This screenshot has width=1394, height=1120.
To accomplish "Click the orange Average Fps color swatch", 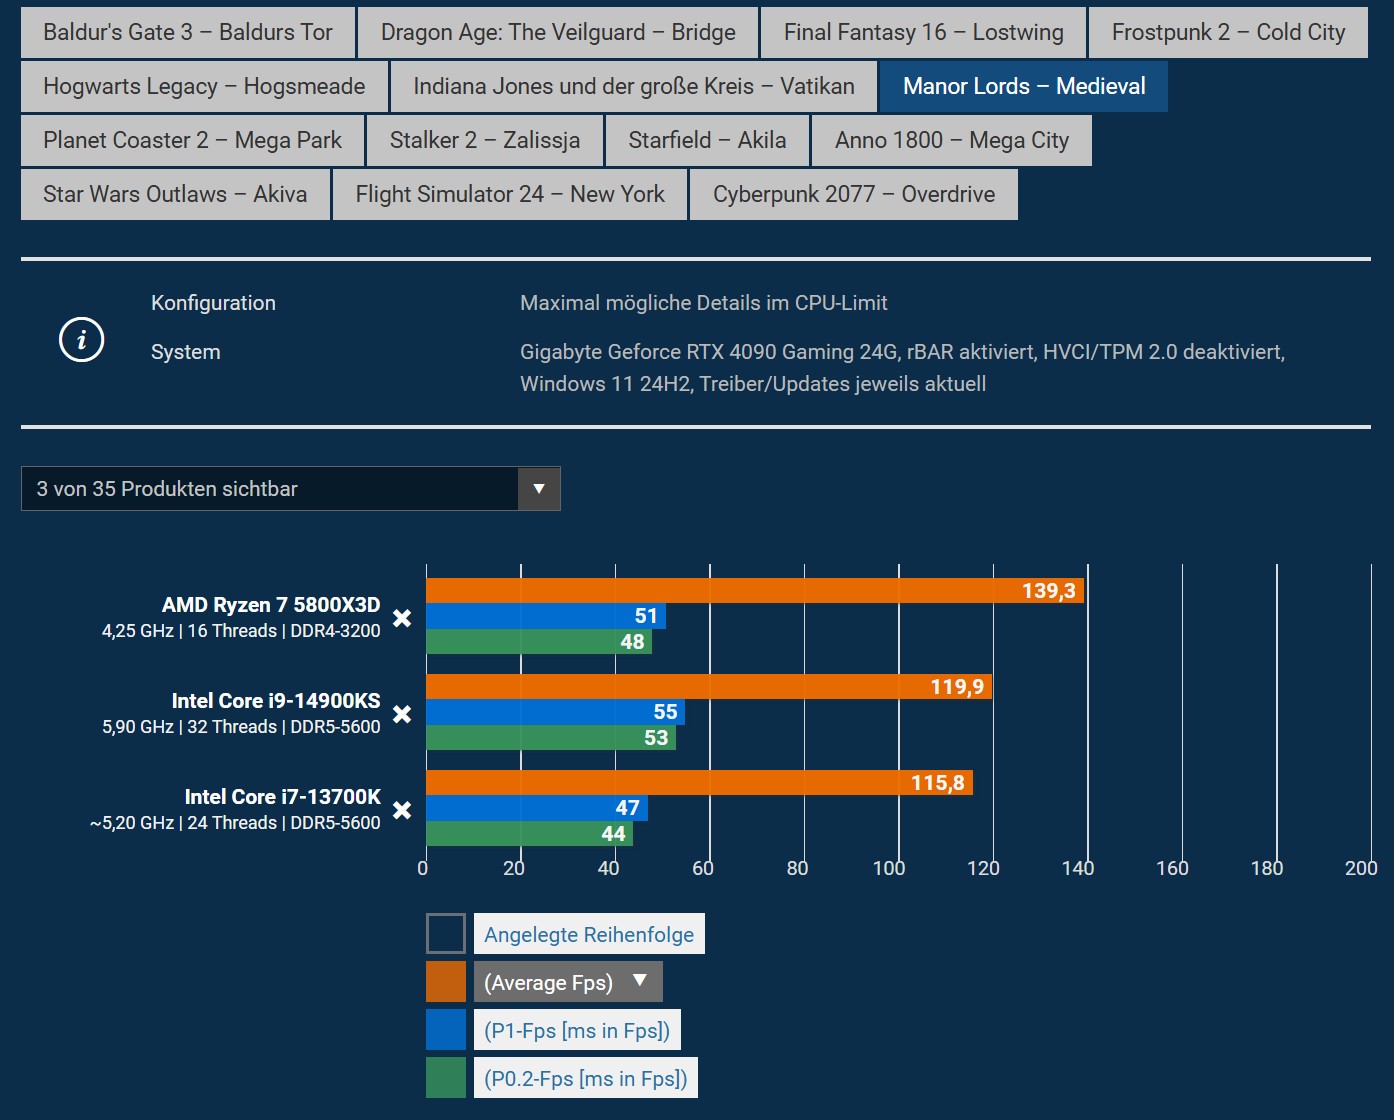I will tap(446, 982).
